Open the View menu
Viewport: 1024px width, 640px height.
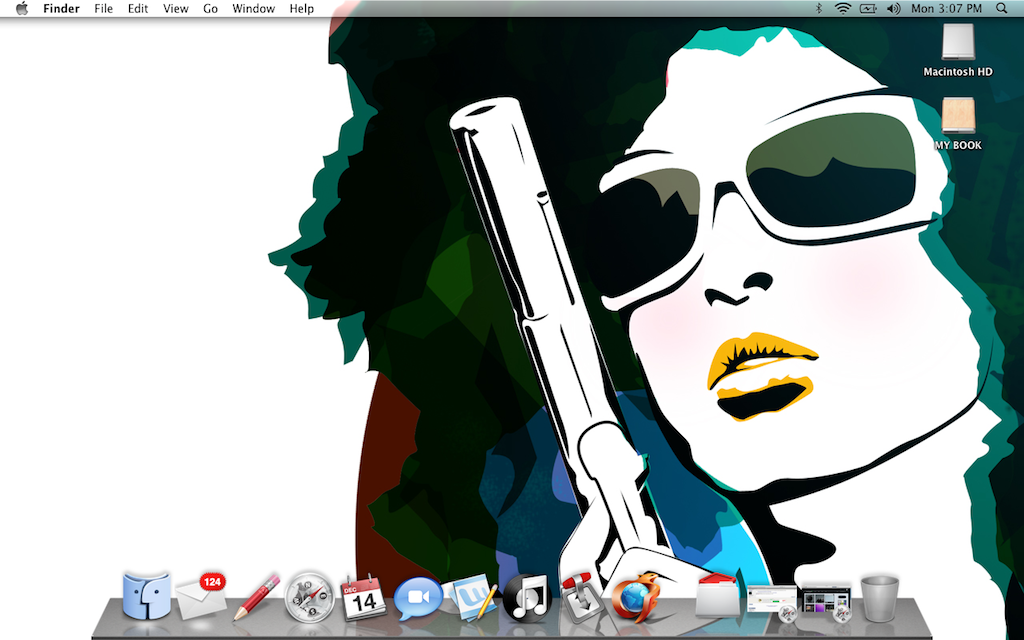(176, 8)
